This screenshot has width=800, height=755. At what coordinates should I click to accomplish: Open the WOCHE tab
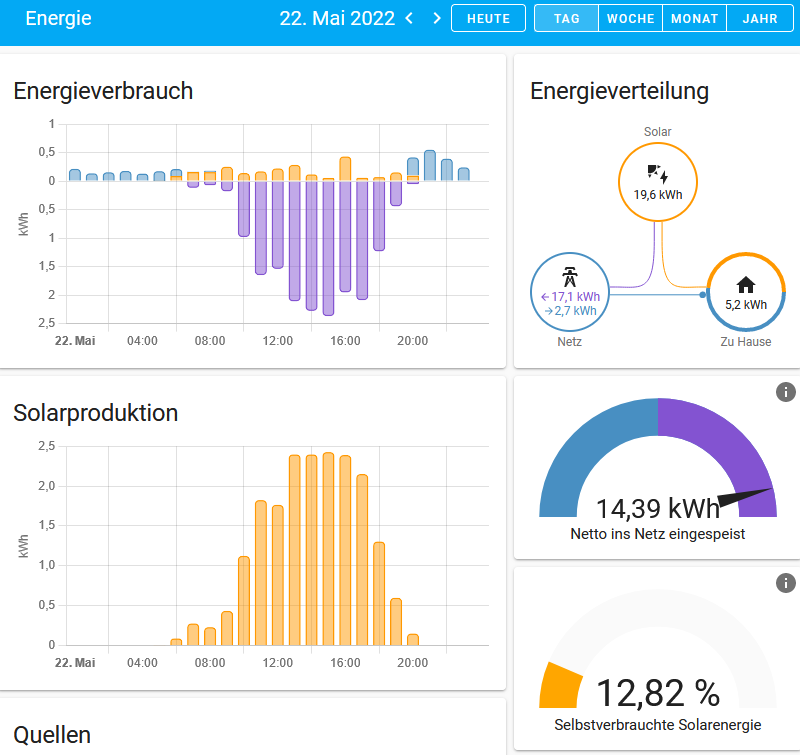pos(629,18)
